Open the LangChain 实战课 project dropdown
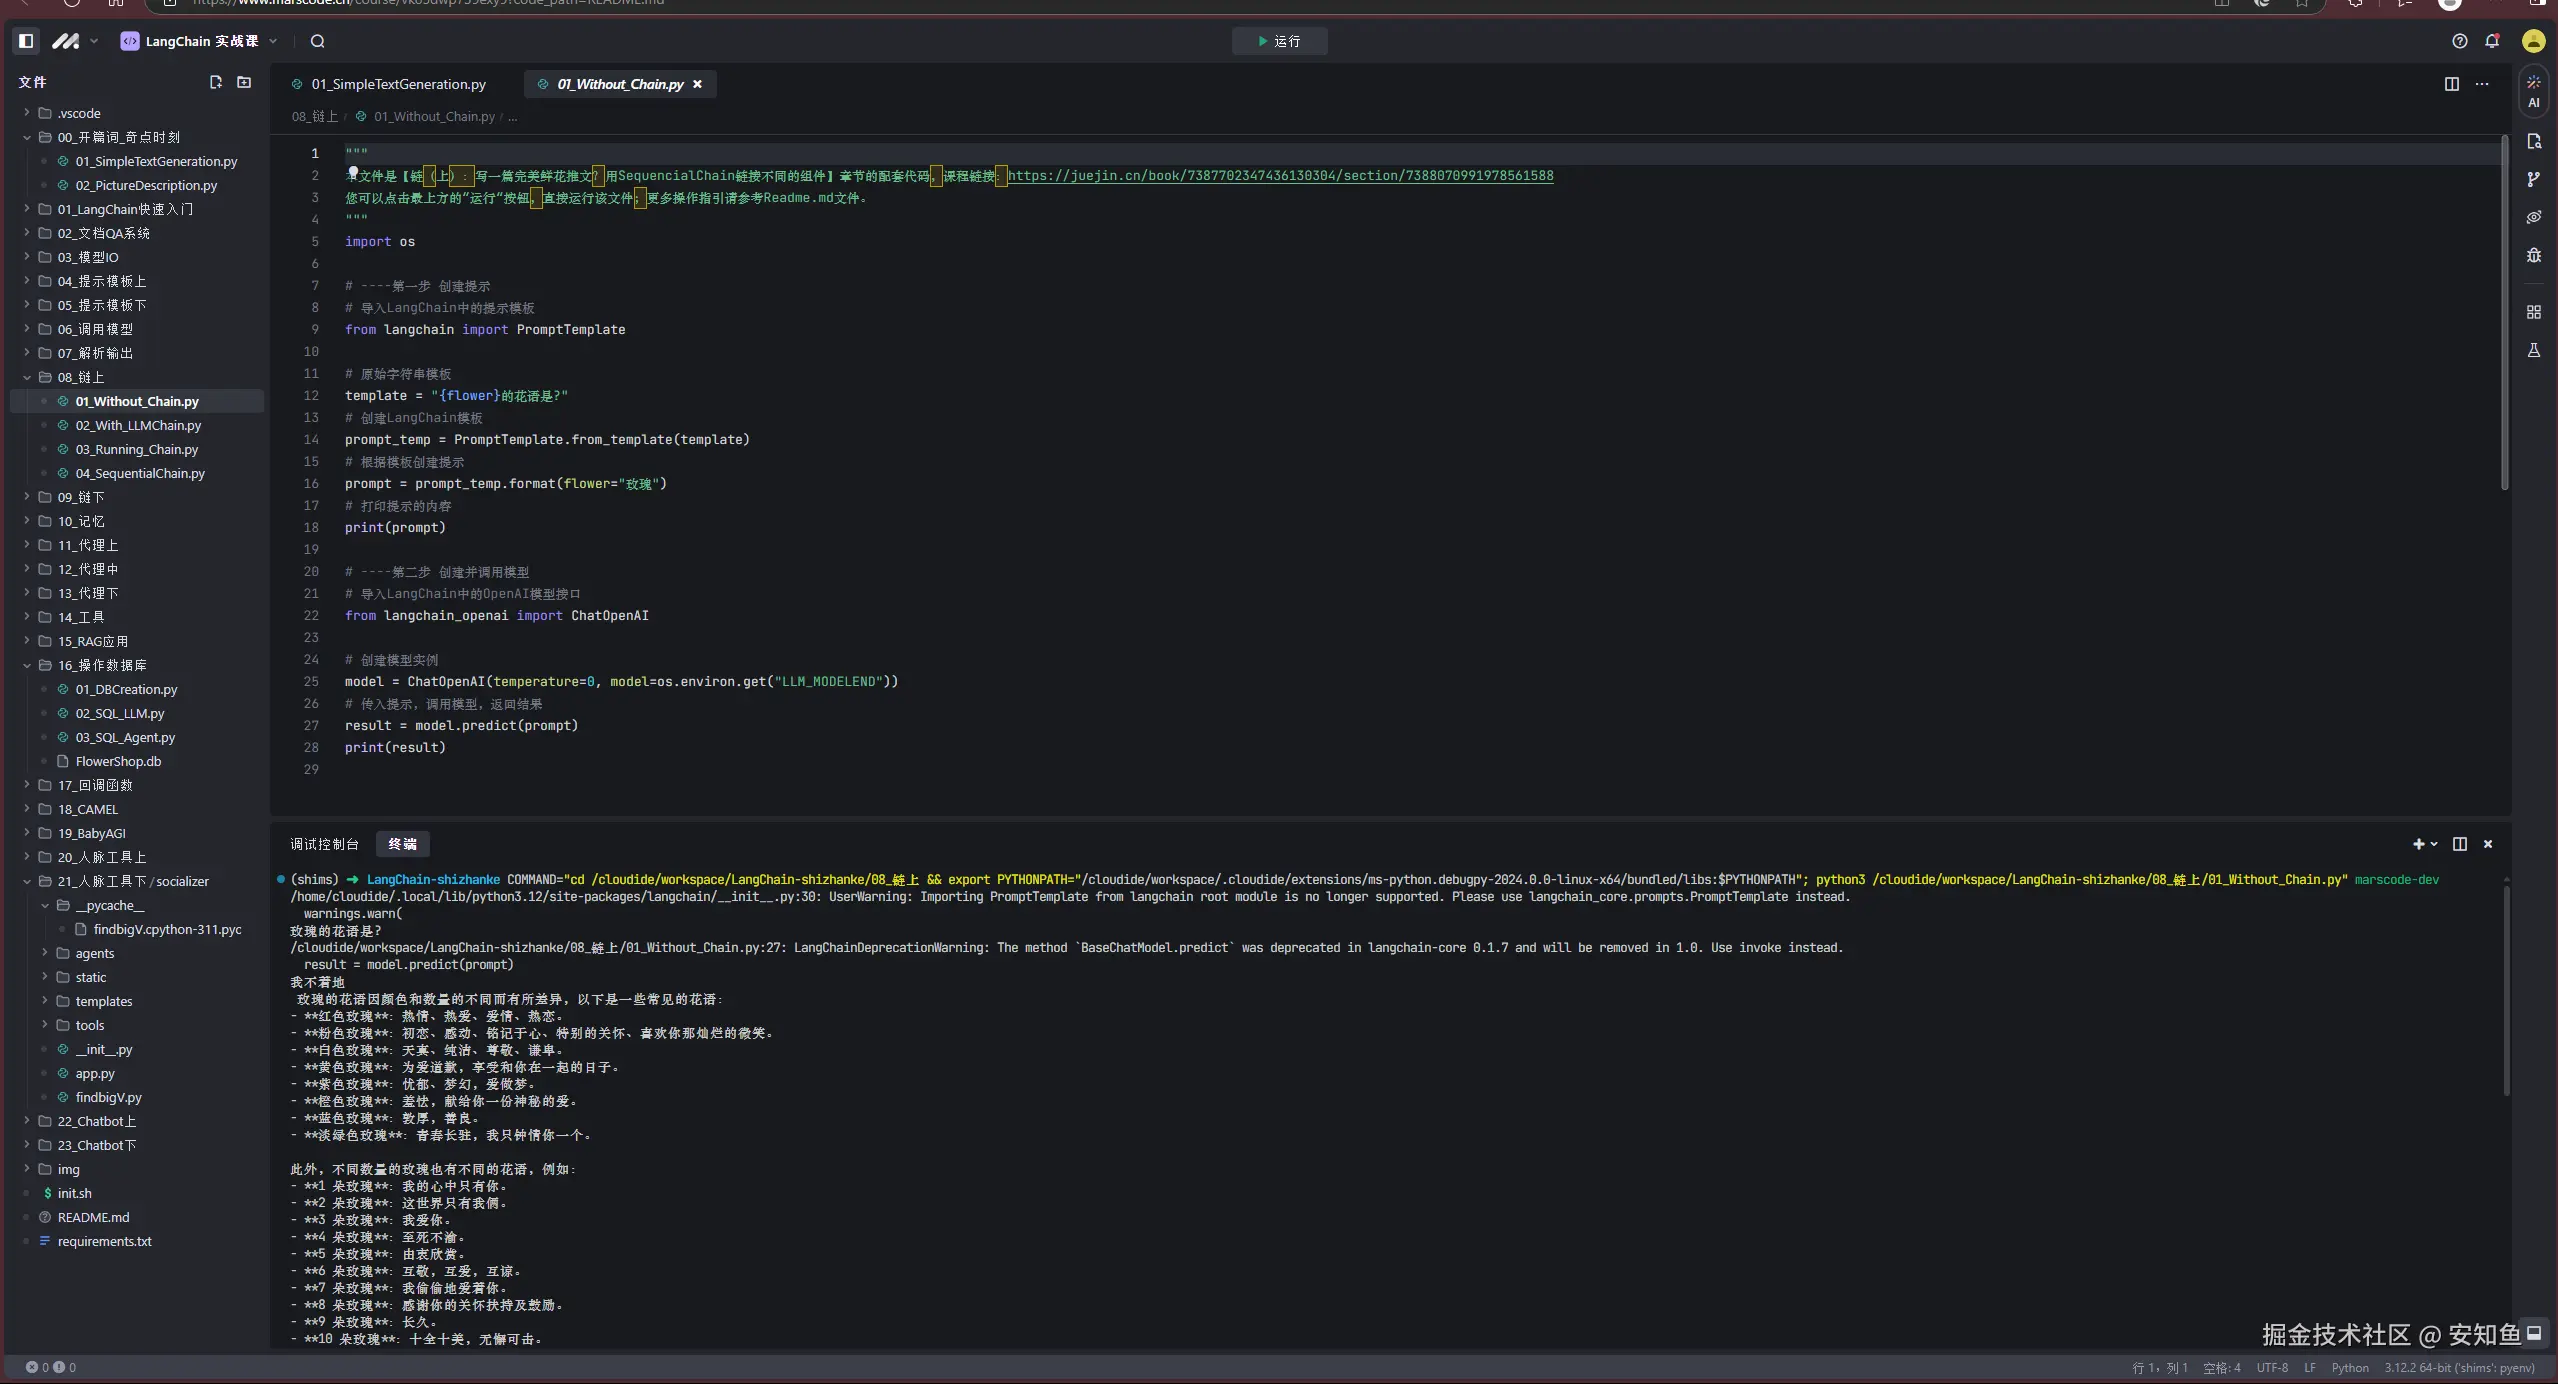 200,41
